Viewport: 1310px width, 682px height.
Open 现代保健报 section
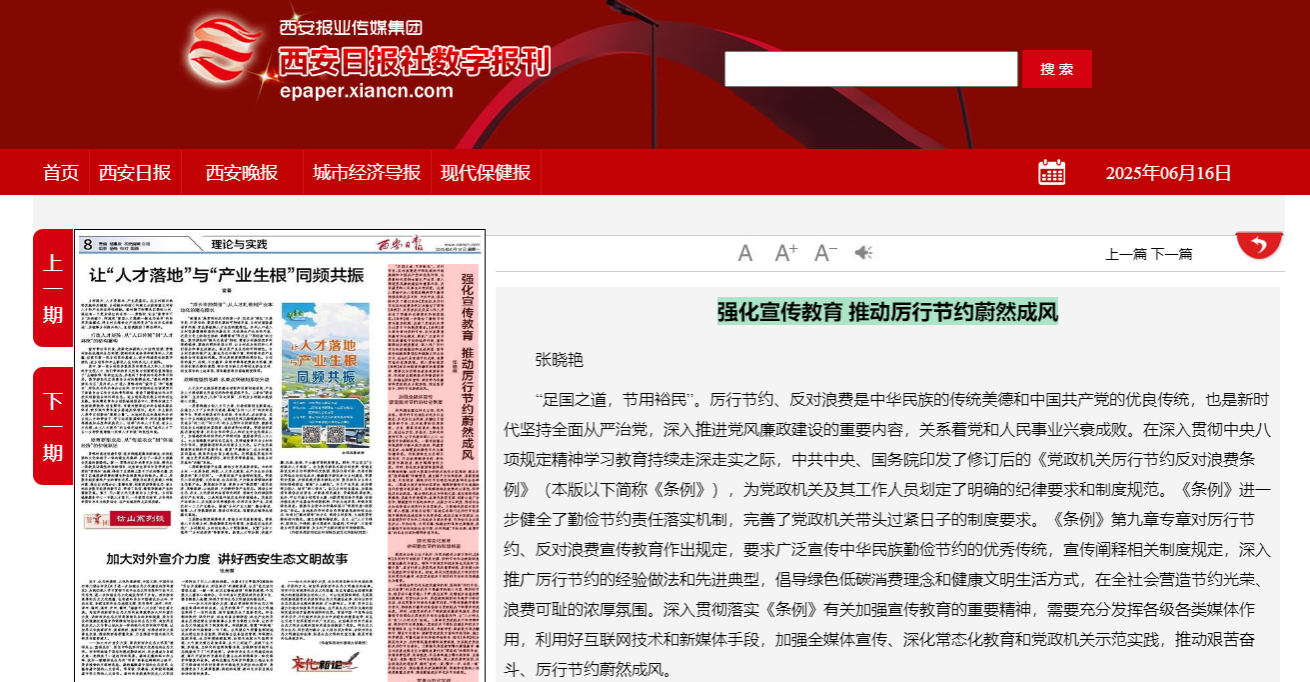[x=486, y=172]
